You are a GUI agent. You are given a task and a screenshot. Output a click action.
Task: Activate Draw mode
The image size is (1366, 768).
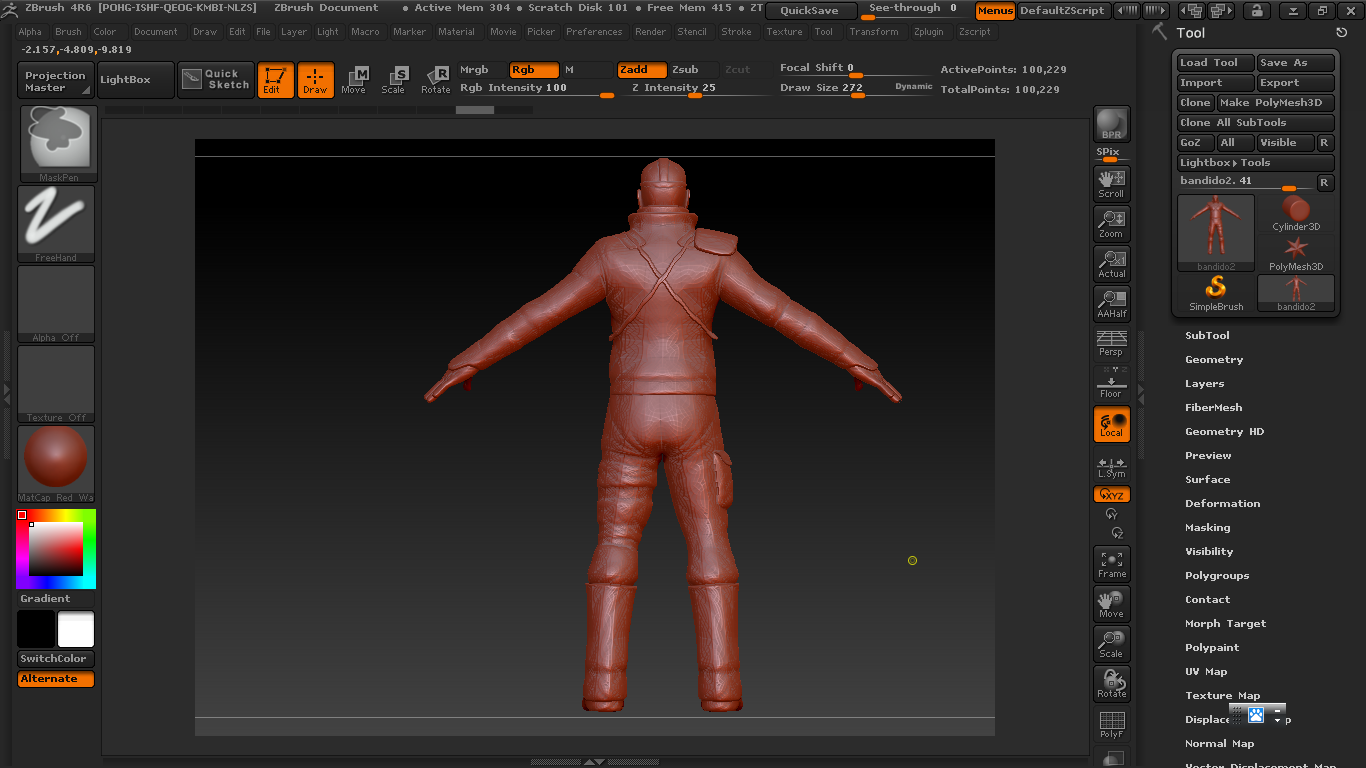pos(315,80)
